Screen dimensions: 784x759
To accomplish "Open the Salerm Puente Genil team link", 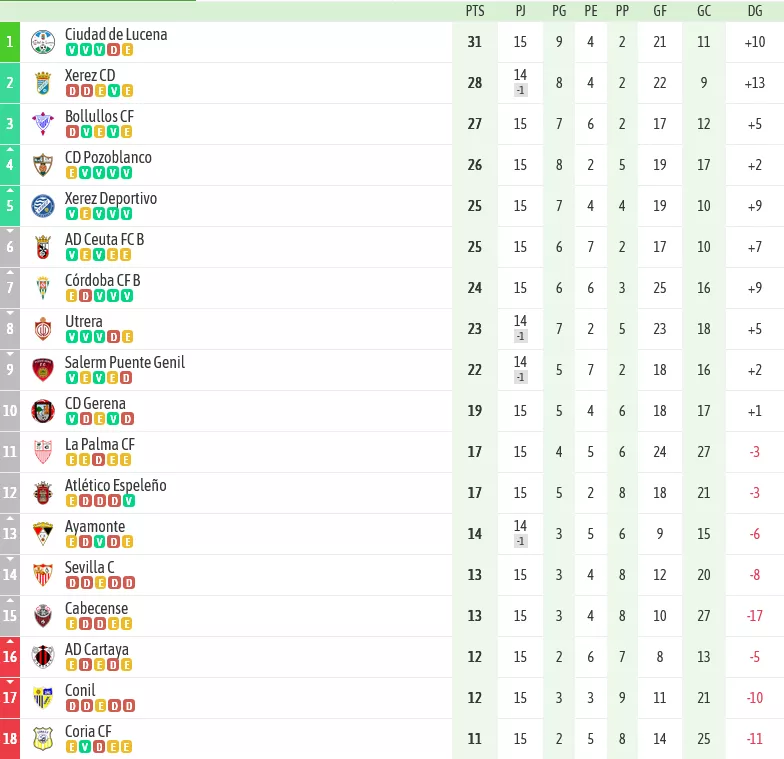I will click(124, 362).
